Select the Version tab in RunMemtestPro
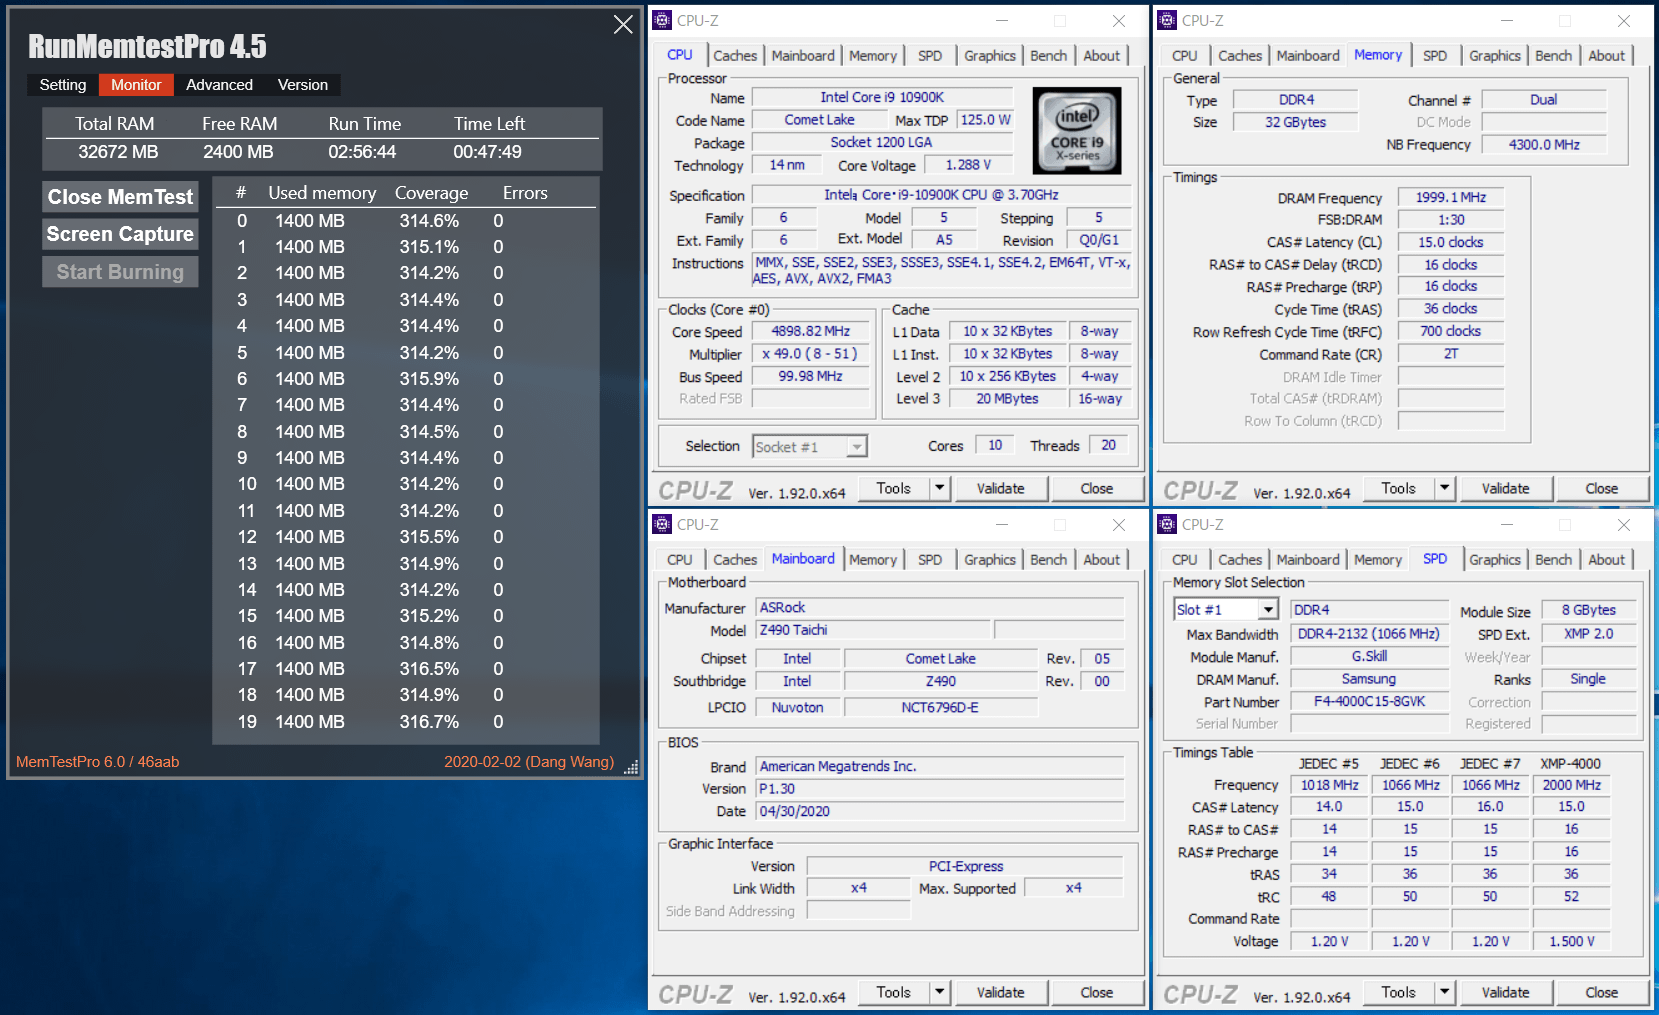 [302, 85]
